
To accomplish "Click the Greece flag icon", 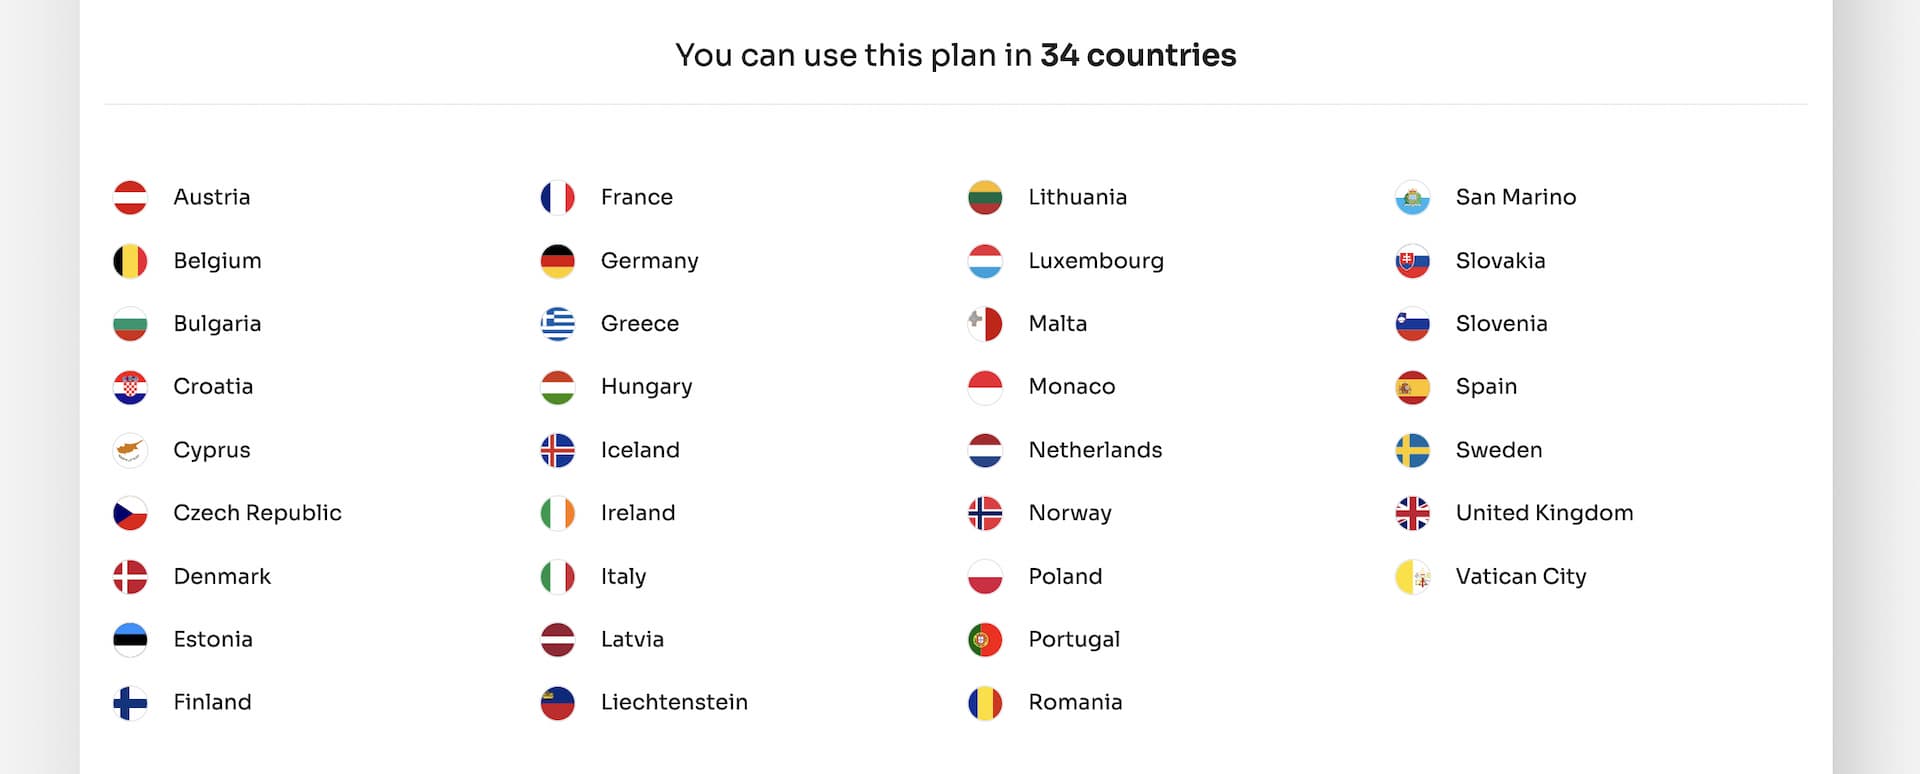I will (557, 324).
